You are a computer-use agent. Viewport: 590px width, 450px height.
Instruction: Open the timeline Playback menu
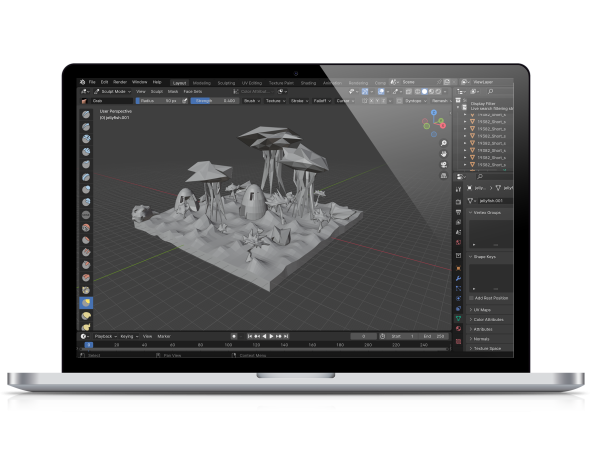(105, 336)
